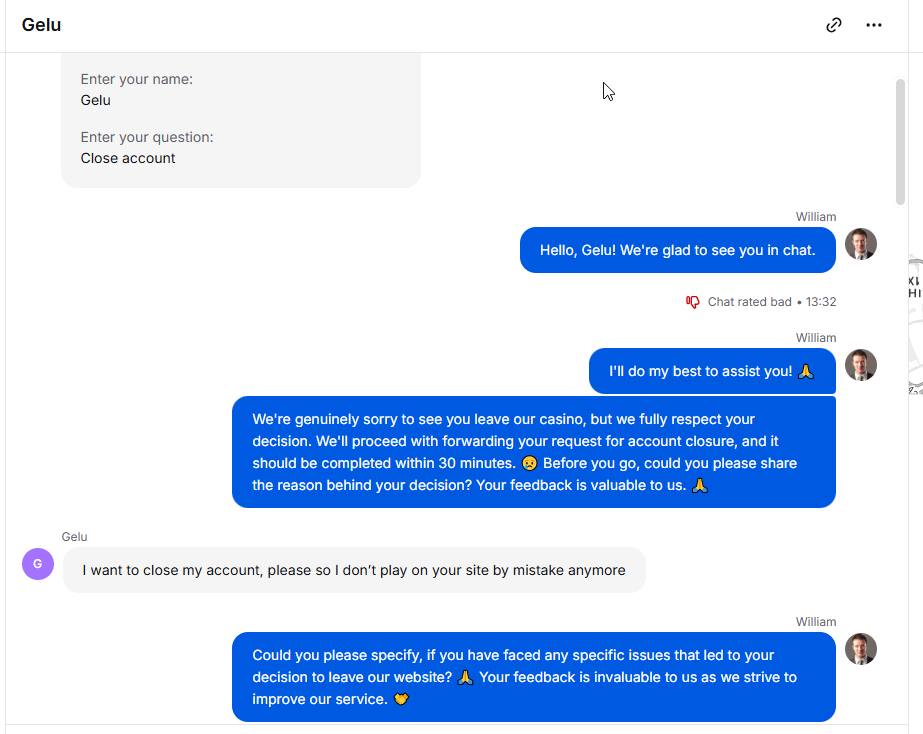Click Gelu's "I want to close my account" message
Screen dimensions: 923x734
tap(354, 570)
